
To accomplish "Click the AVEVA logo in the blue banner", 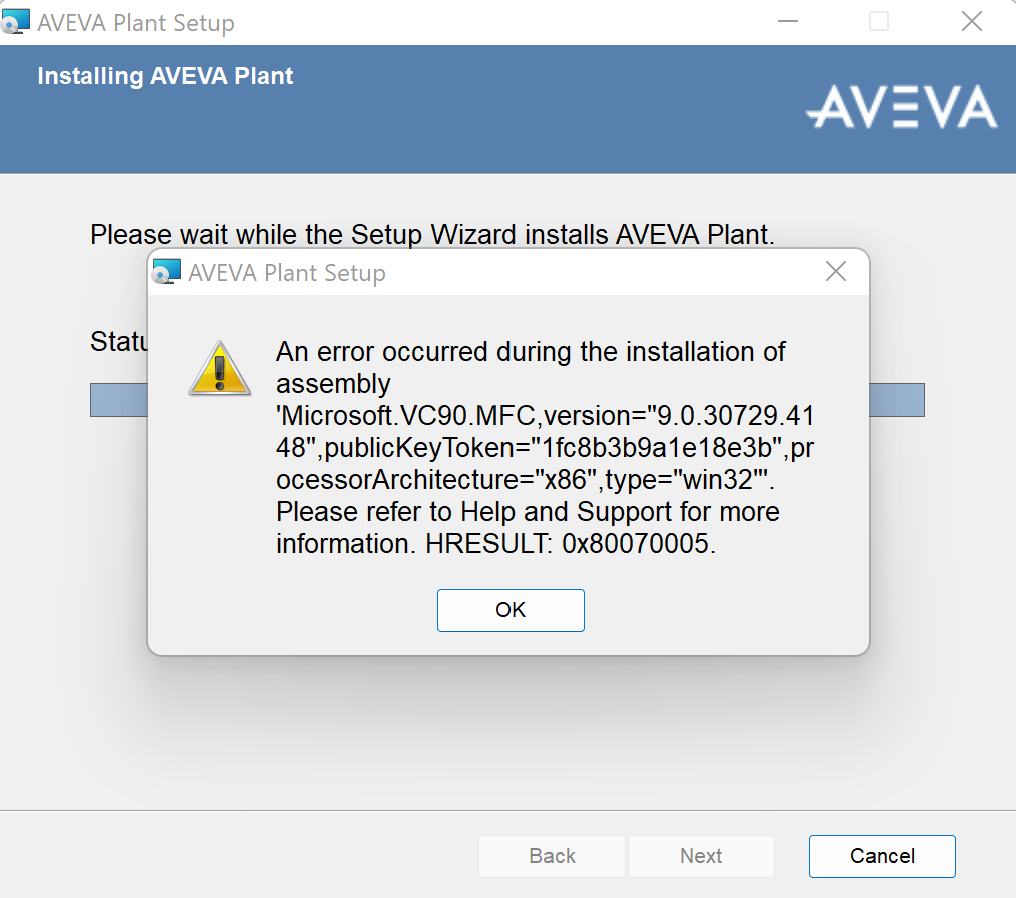I will click(x=901, y=108).
